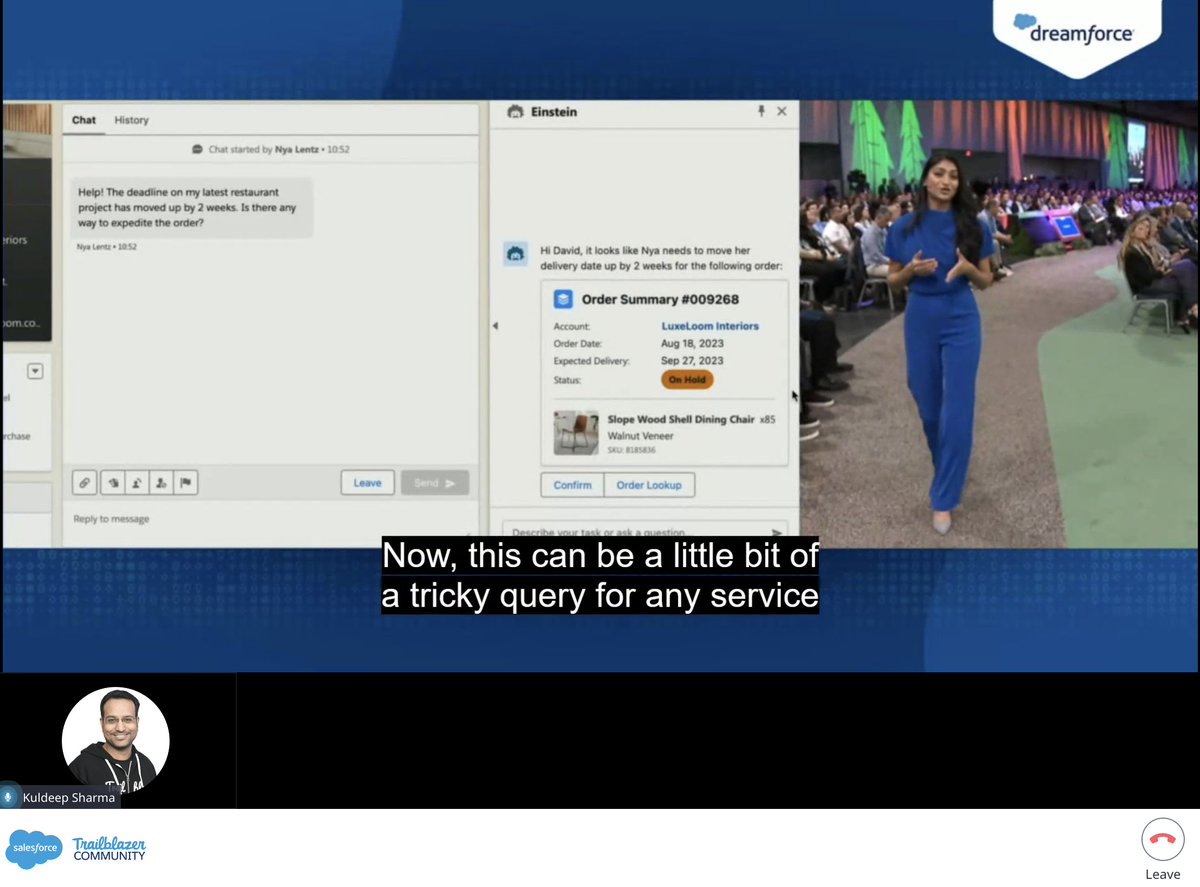Click the chat bubble icon before Chat started
Image resolution: width=1200 pixels, height=887 pixels.
[x=198, y=149]
